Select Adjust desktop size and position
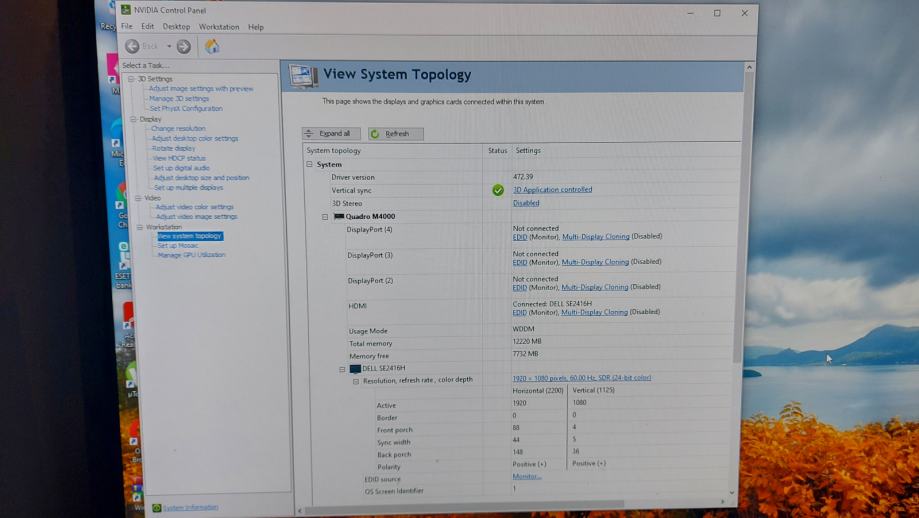This screenshot has height=518, width=919. (201, 178)
